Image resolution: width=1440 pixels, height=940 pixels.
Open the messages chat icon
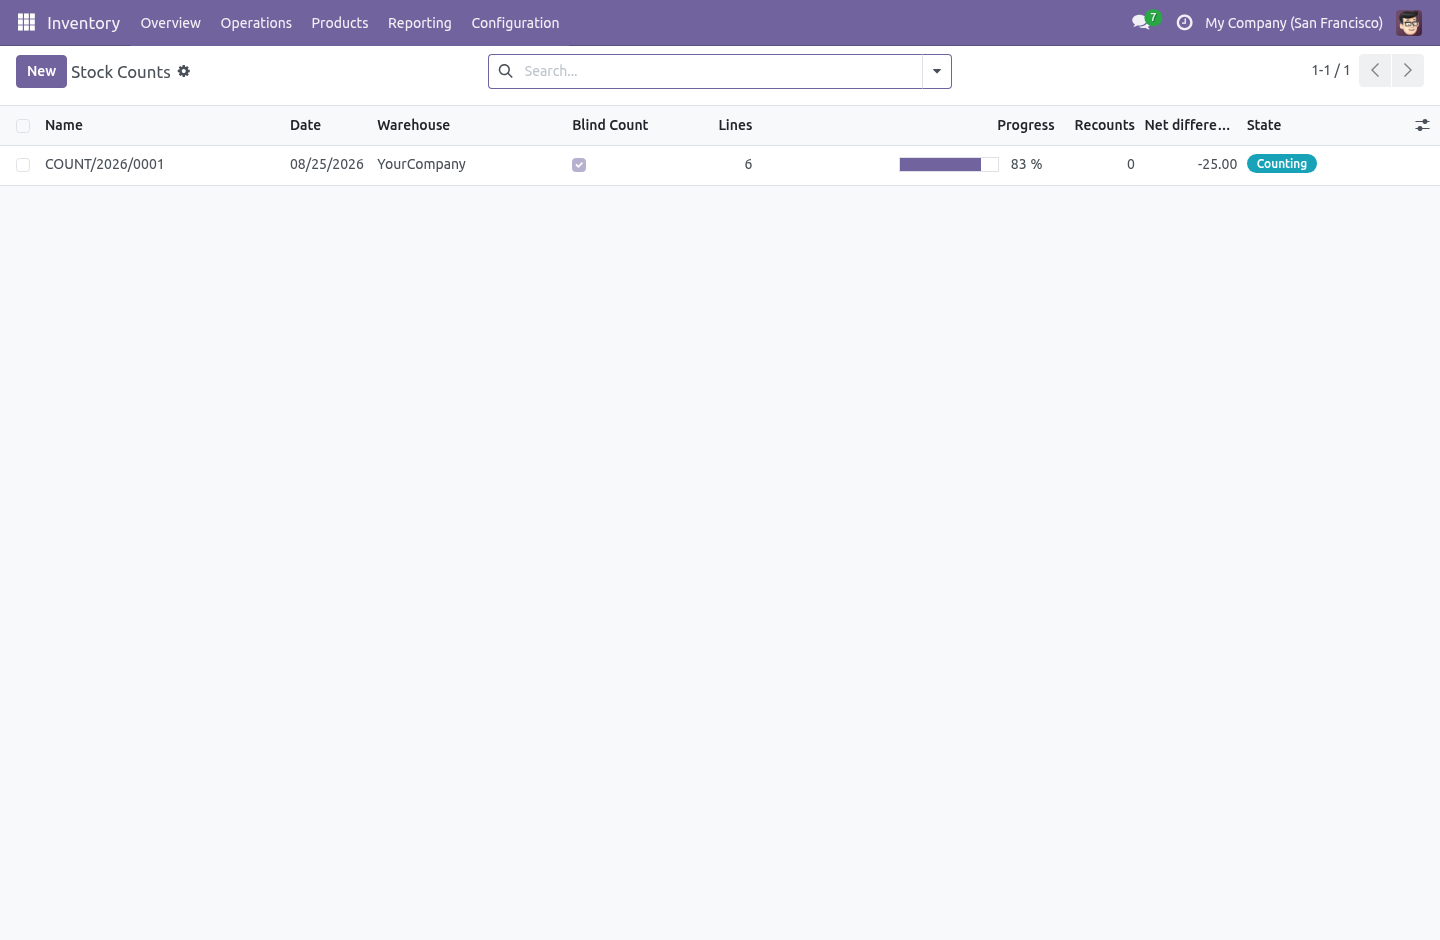tap(1141, 22)
